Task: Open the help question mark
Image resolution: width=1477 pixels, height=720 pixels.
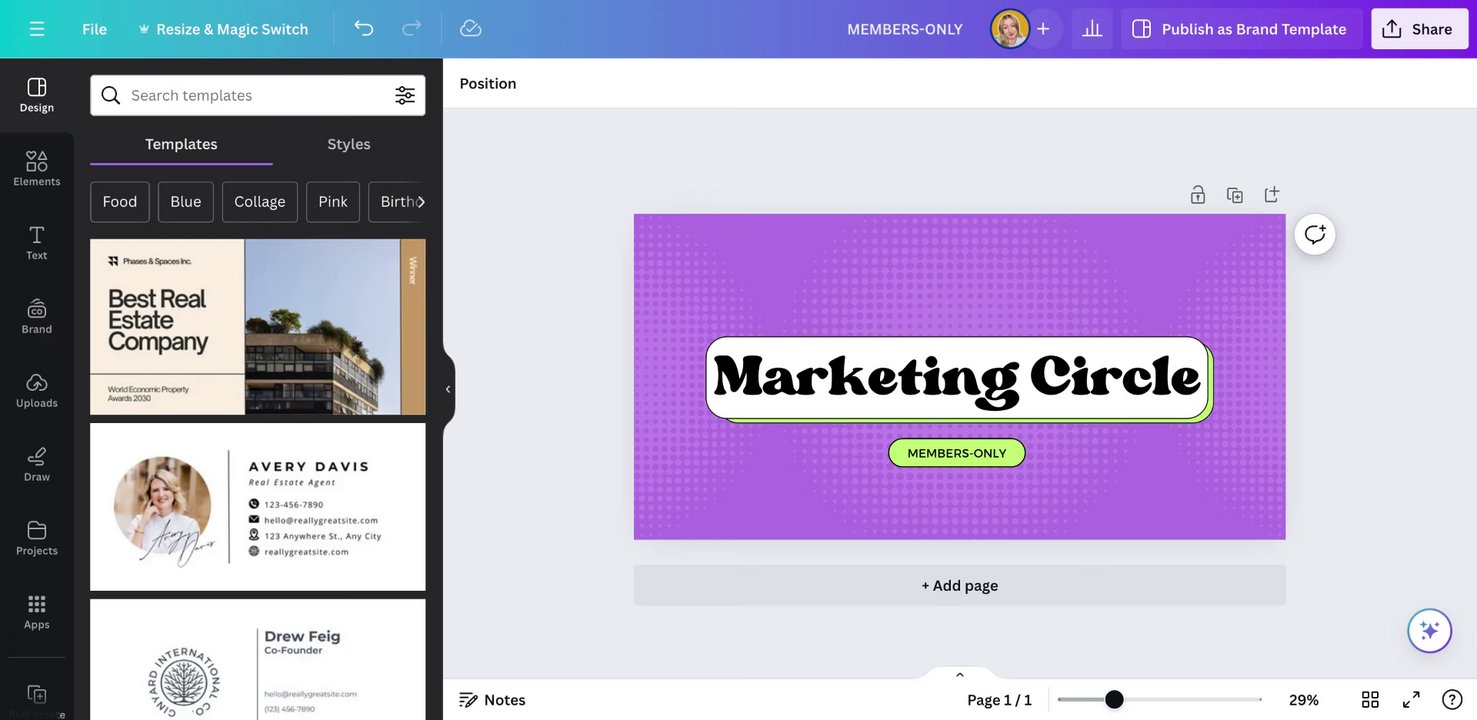Action: 1452,700
